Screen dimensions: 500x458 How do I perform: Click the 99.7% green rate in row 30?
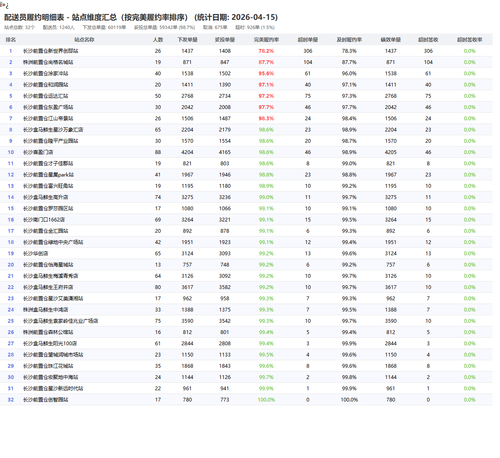pyautogui.click(x=266, y=377)
